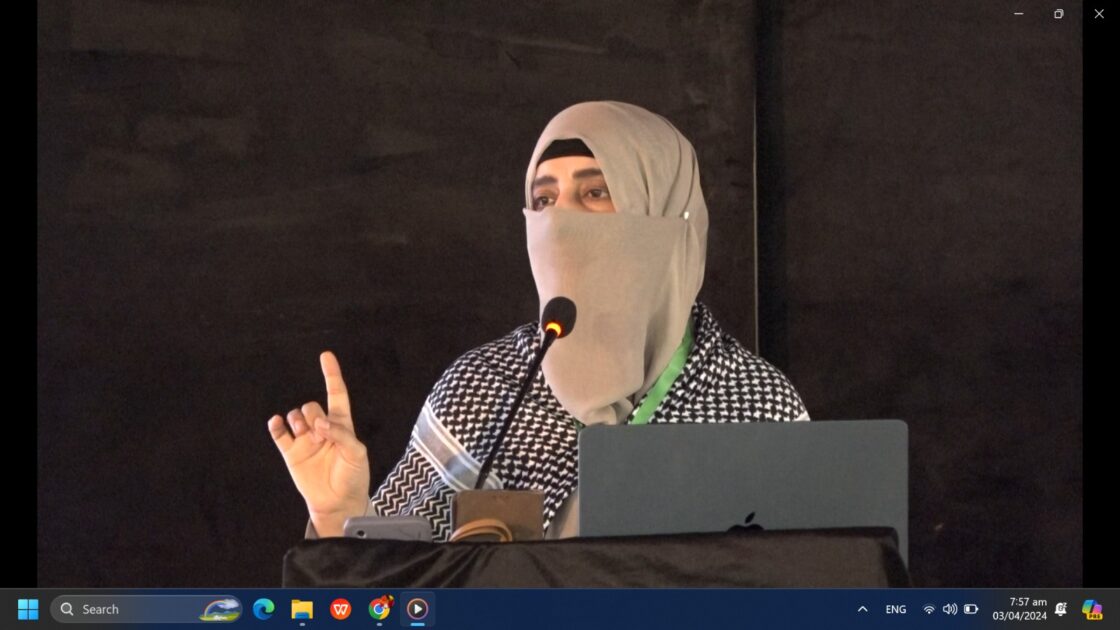The width and height of the screenshot is (1120, 630).
Task: Open the Windows Start menu
Action: click(28, 609)
